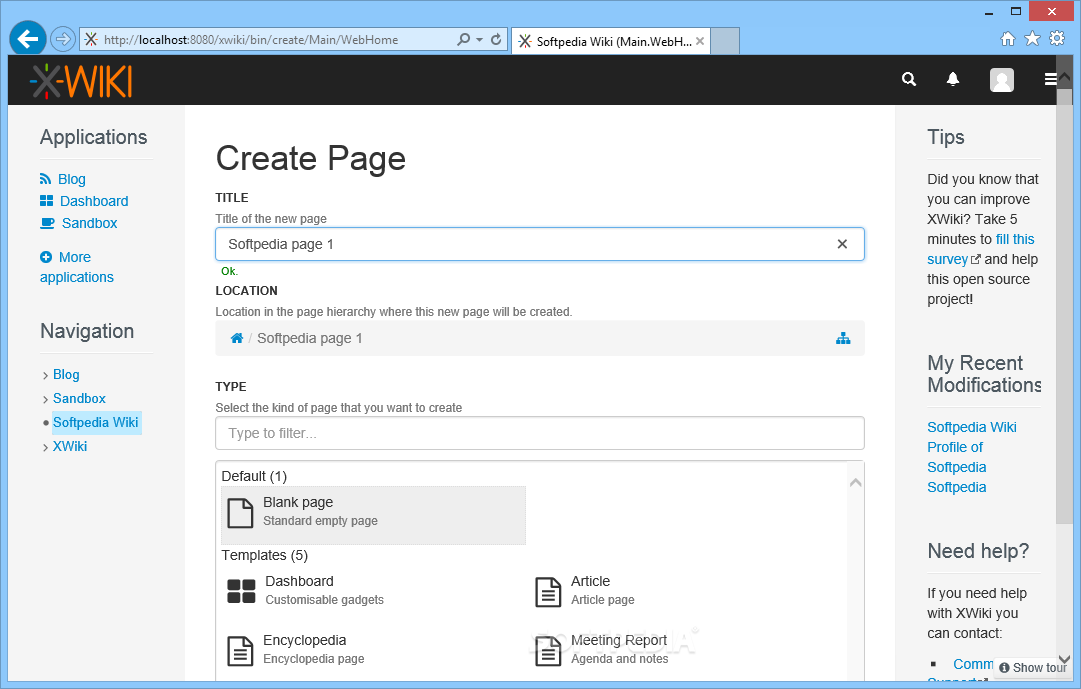Image resolution: width=1081 pixels, height=689 pixels.
Task: Open the Sandbox application link
Action: (90, 223)
